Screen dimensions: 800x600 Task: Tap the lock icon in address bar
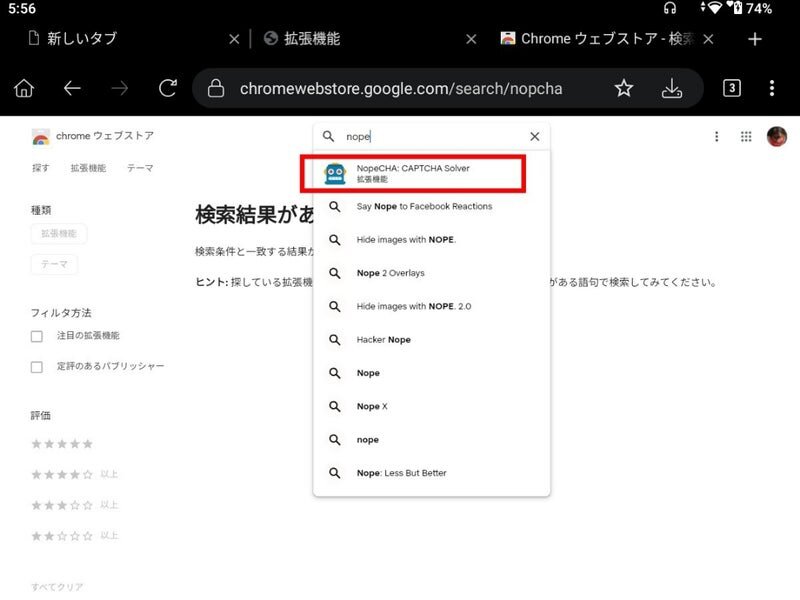[216, 88]
